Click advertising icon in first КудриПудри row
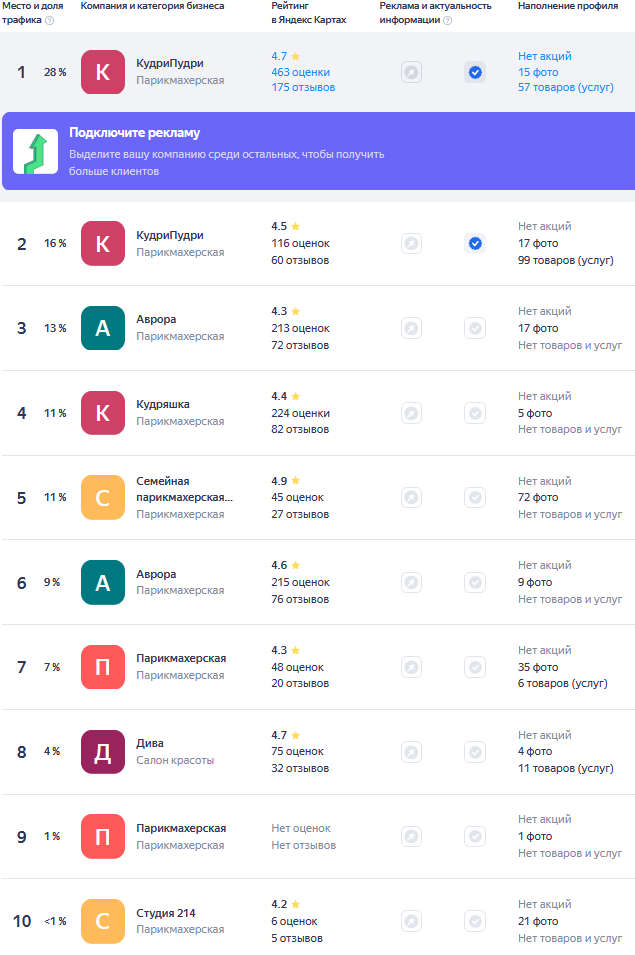Screen dimensions: 635x955 [x=412, y=72]
